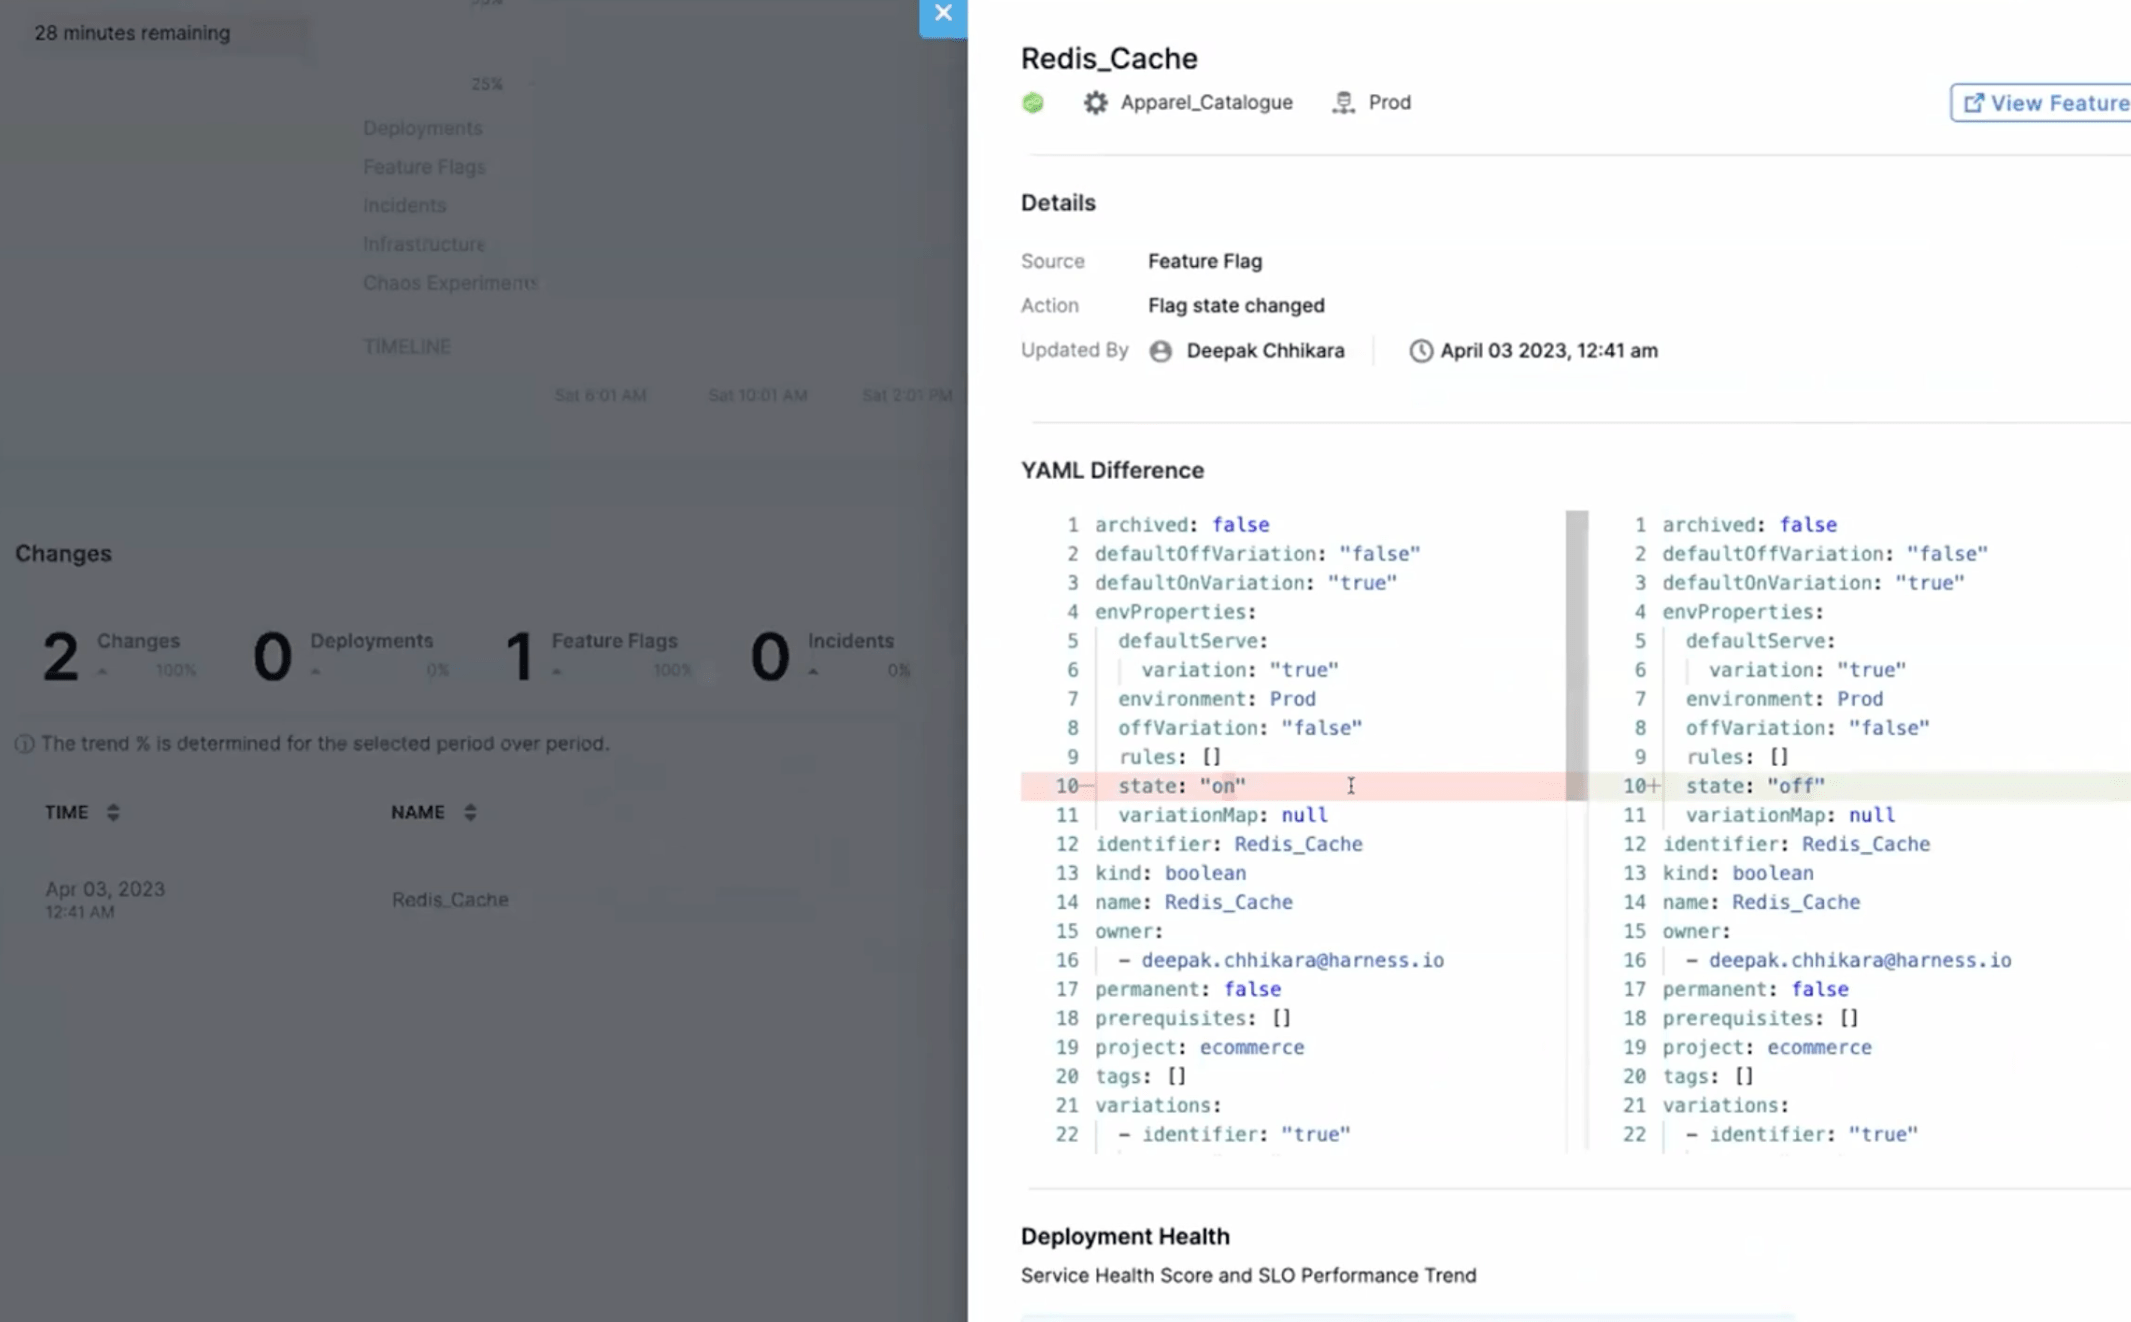Sort changes by NAME column arrows
The height and width of the screenshot is (1322, 2131).
coord(470,812)
